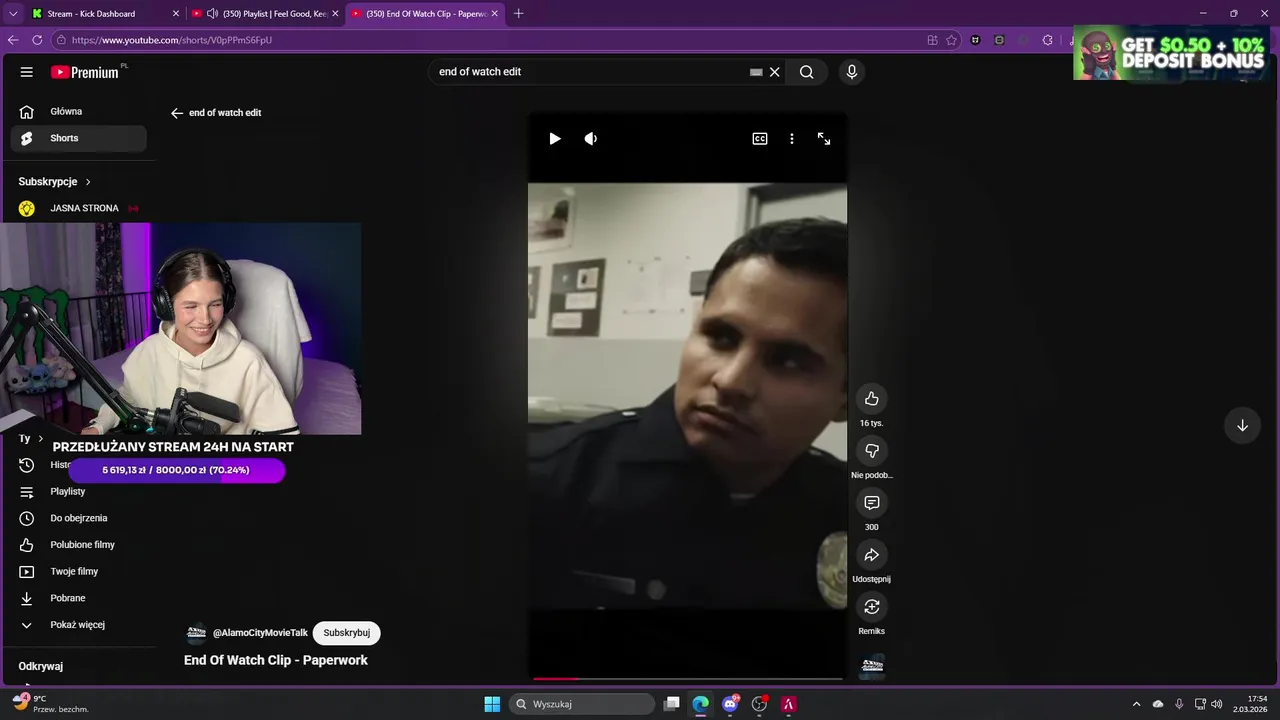The image size is (1280, 720).
Task: Expand Pokaż więcej in the sidebar
Action: coord(78,625)
